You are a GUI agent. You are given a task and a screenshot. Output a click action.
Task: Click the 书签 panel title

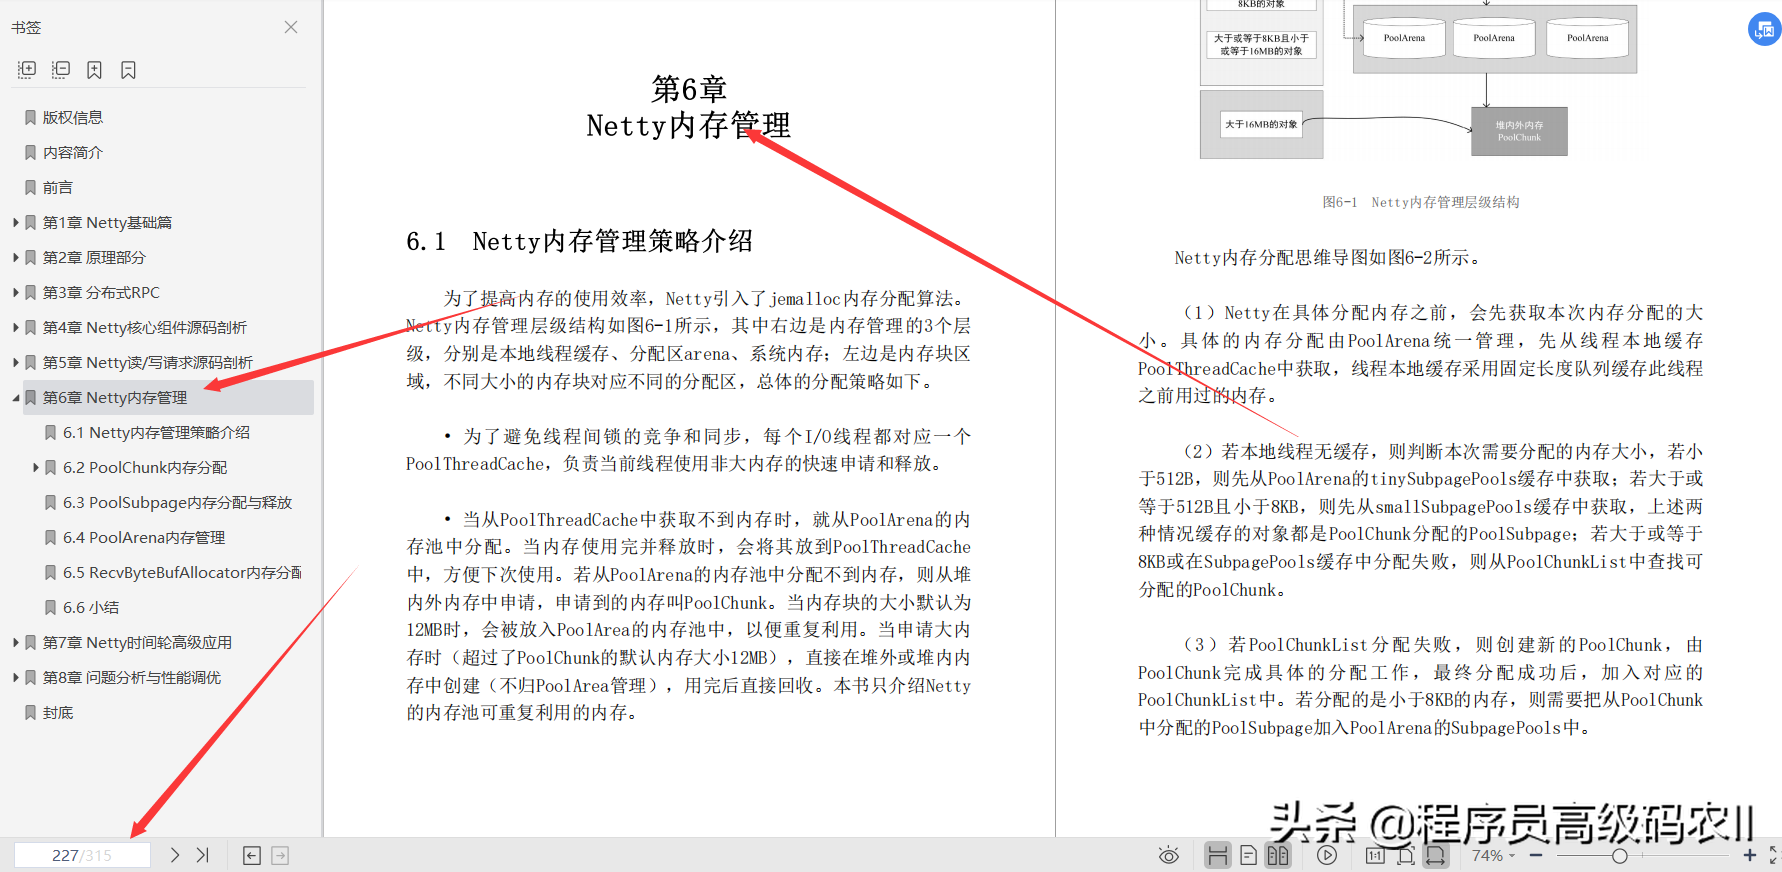click(x=27, y=27)
